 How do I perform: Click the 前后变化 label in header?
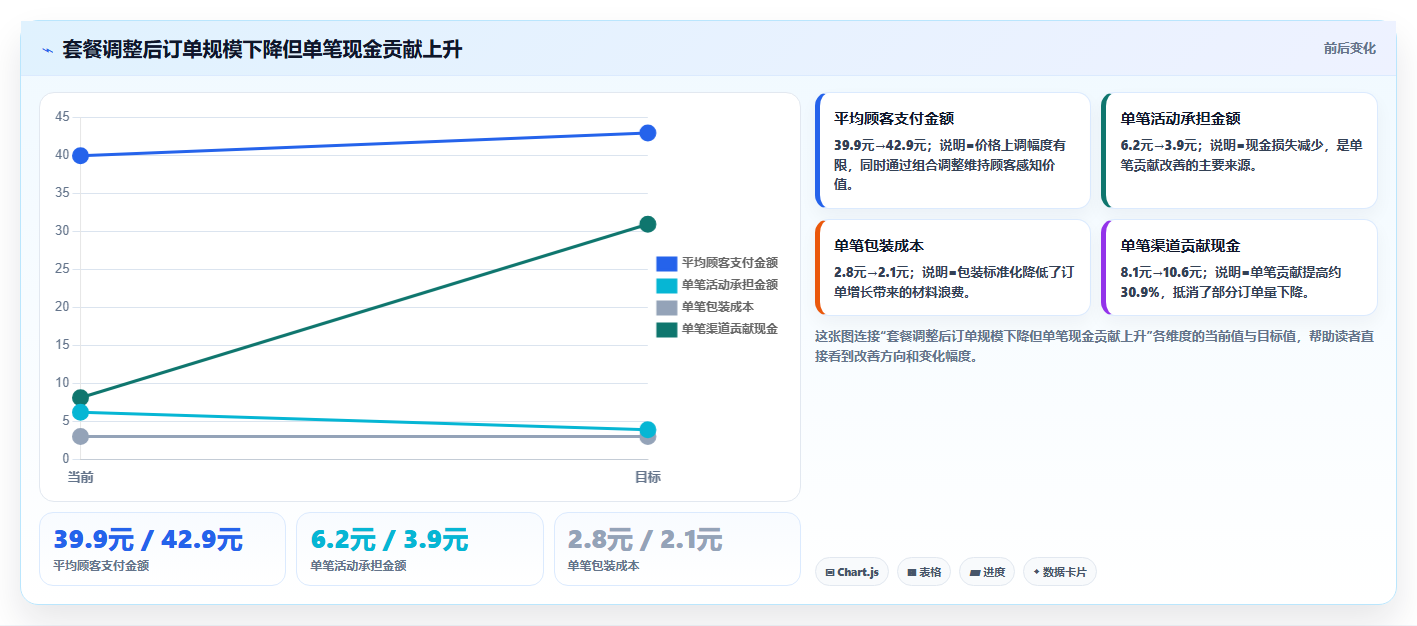[x=1349, y=48]
